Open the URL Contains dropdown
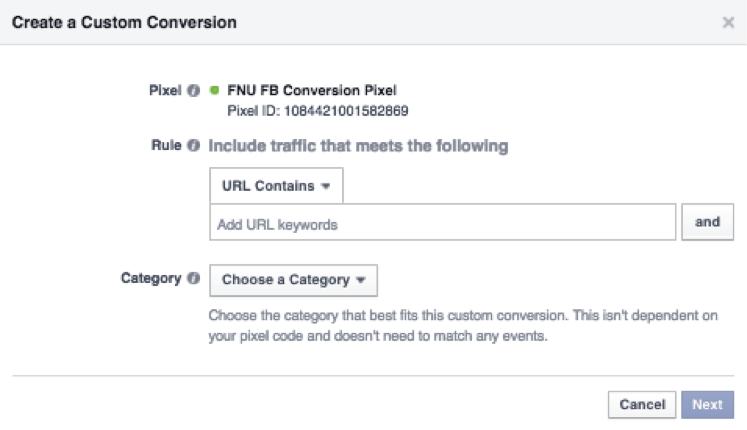 [x=276, y=186]
